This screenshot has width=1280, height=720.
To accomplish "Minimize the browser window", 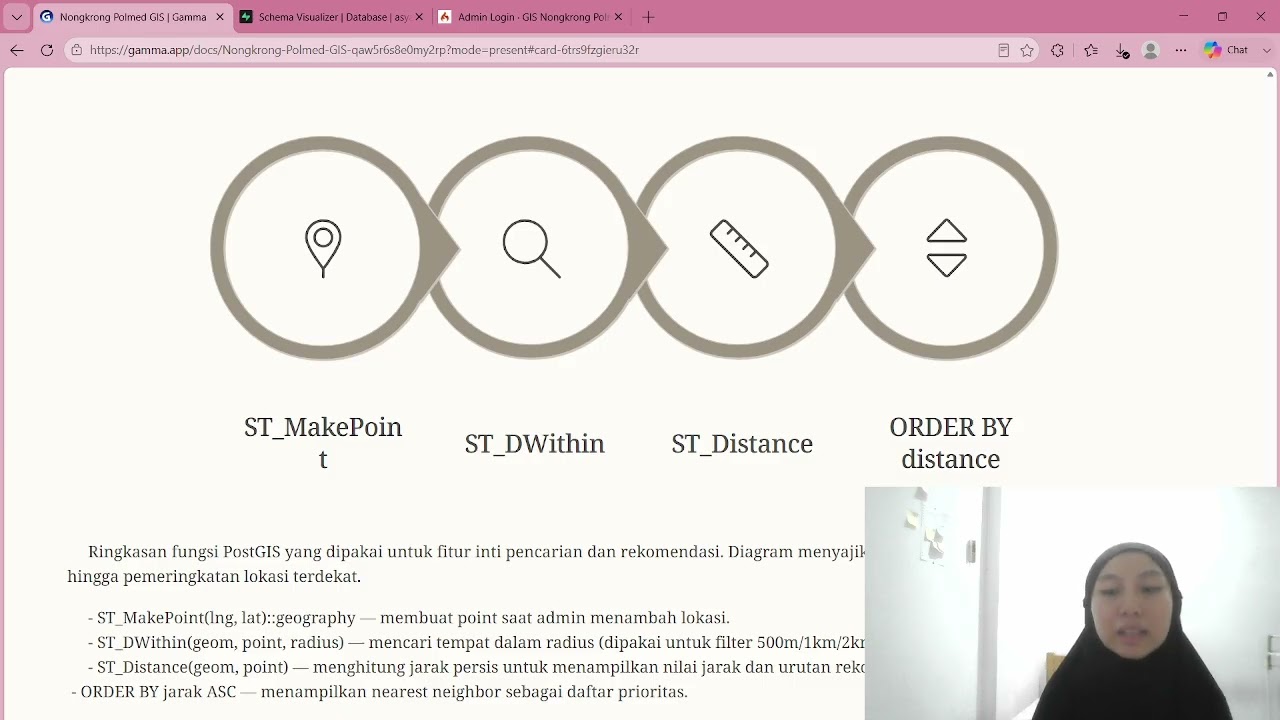I will point(1184,16).
